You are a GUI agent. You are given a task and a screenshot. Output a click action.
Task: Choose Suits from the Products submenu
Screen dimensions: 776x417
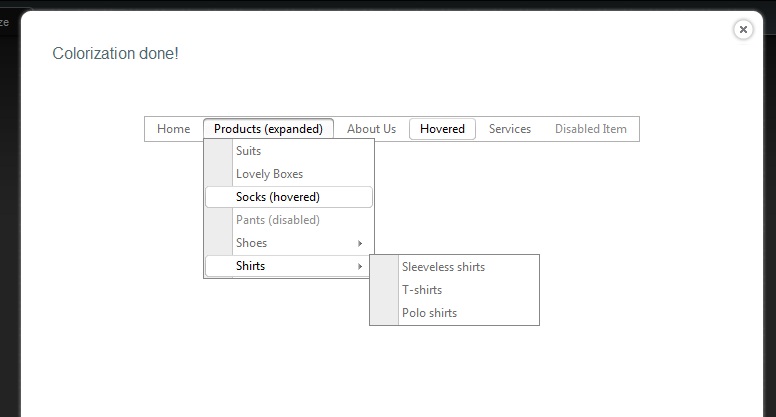[x=249, y=151]
